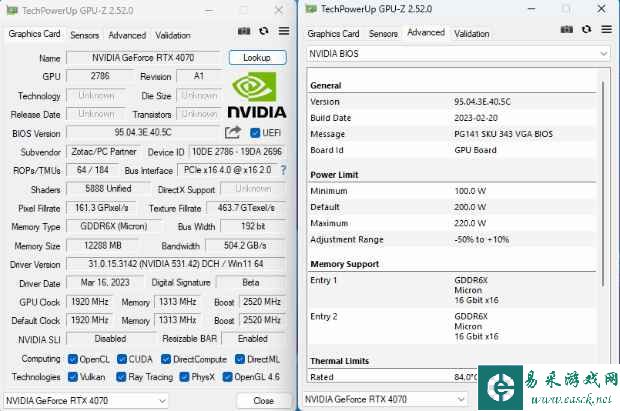The width and height of the screenshot is (620, 411).
Task: Switch to Graphics Card tab in left window
Action: click(34, 34)
